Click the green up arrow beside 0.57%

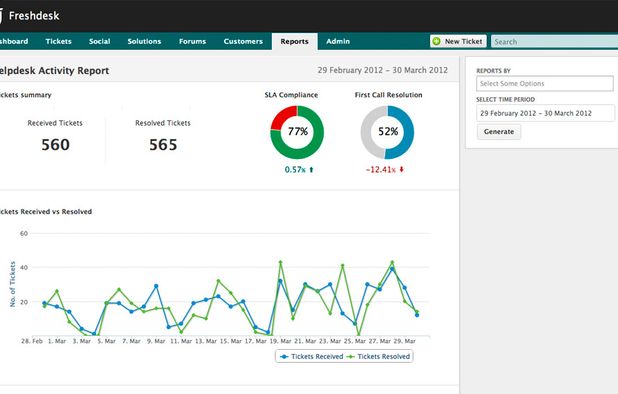311,169
